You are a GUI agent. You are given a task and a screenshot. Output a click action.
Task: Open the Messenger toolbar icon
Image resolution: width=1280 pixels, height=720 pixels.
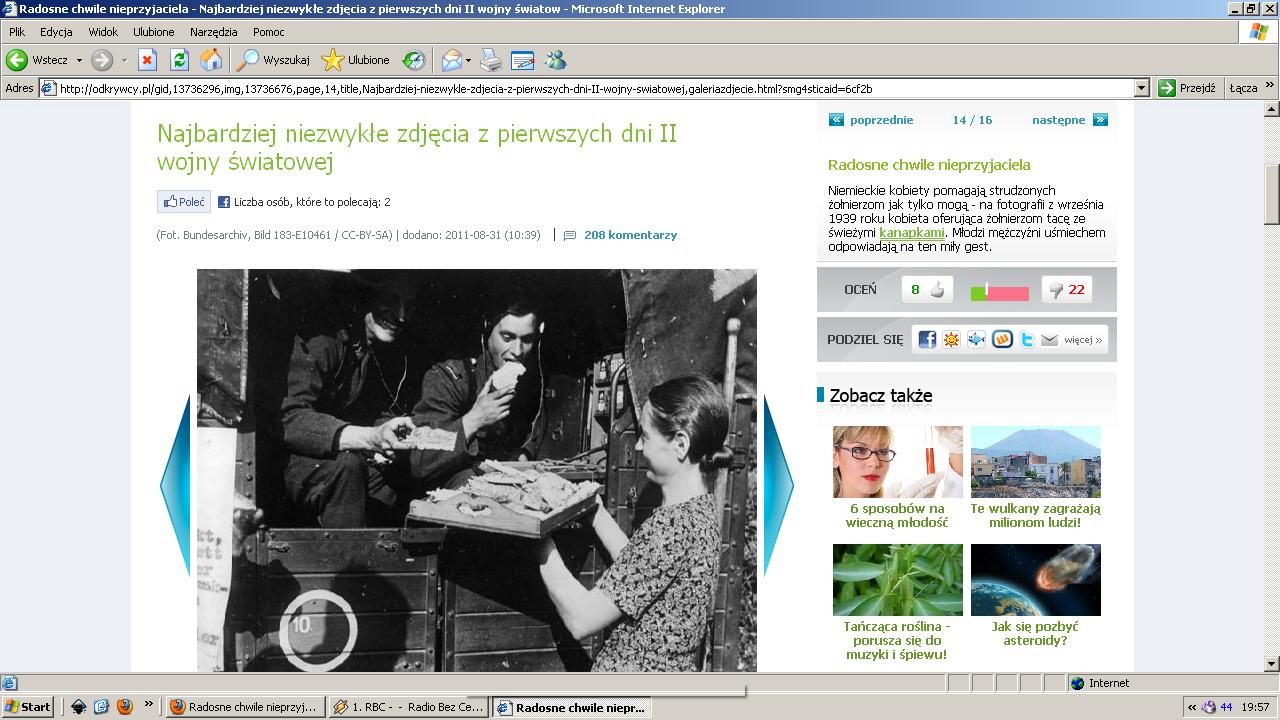tap(556, 60)
